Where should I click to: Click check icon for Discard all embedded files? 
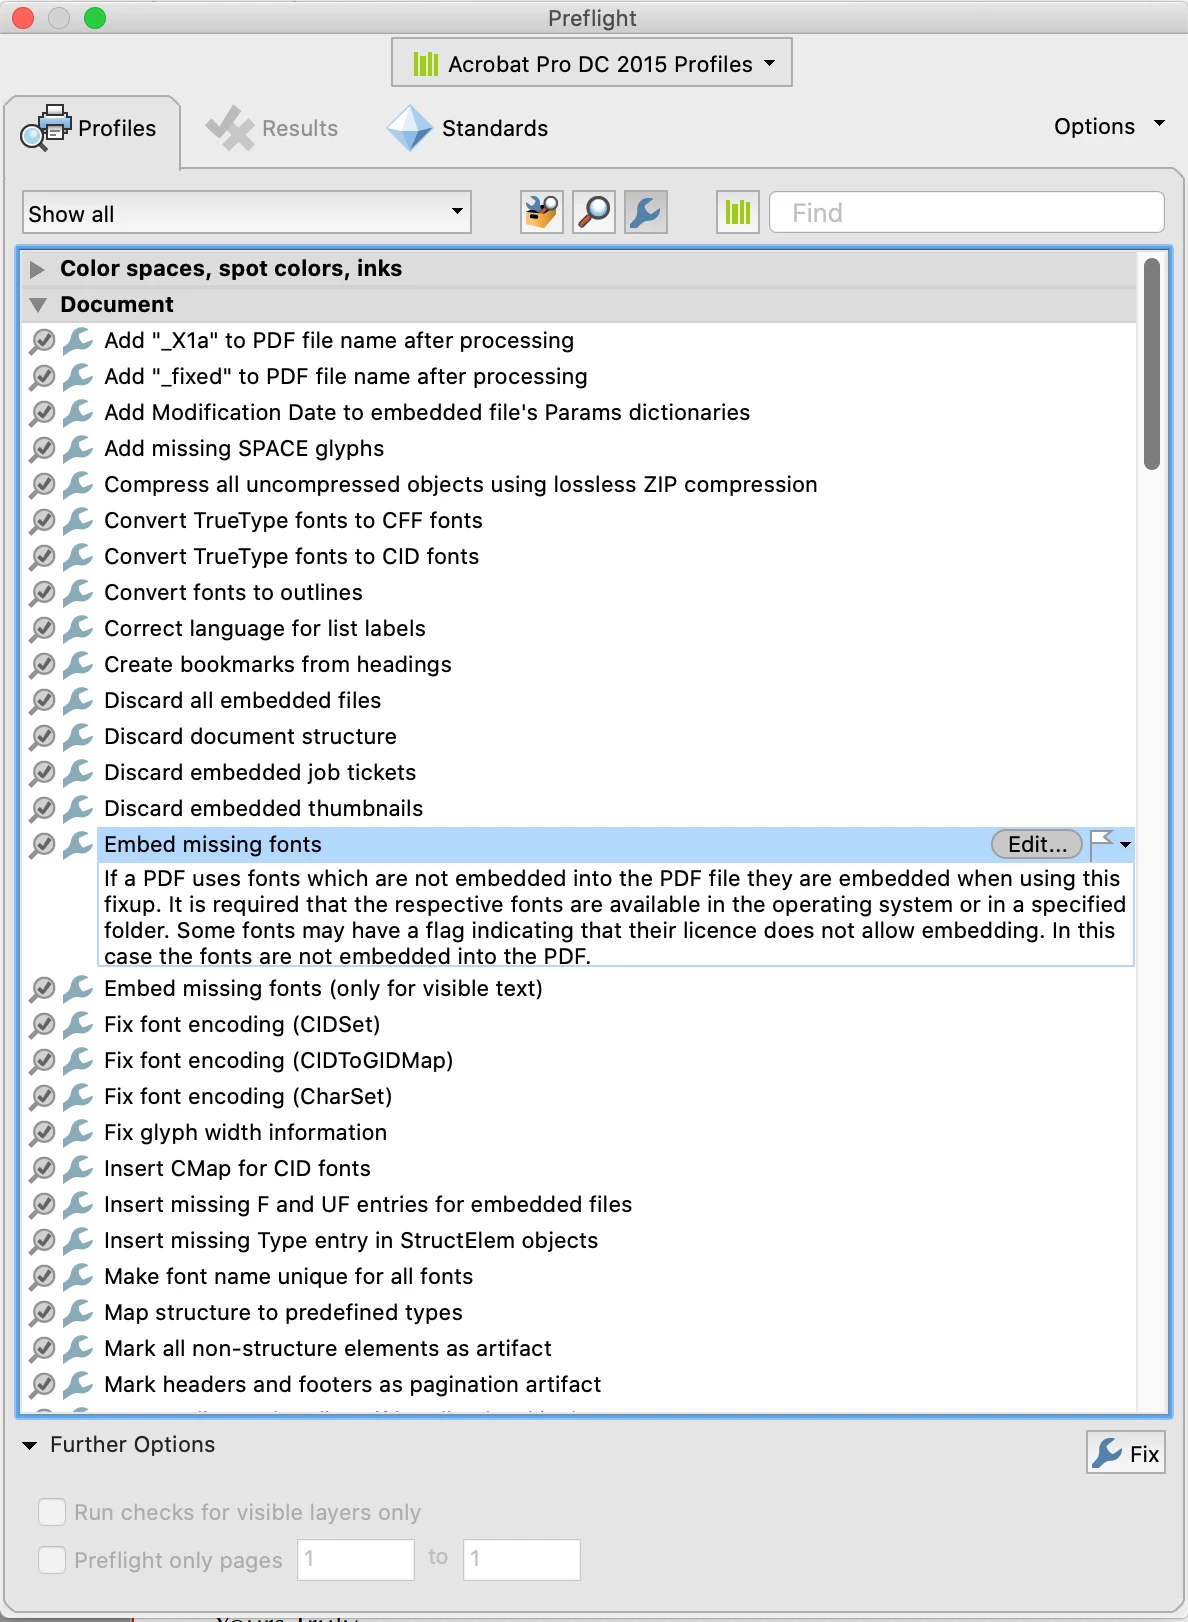pos(42,700)
